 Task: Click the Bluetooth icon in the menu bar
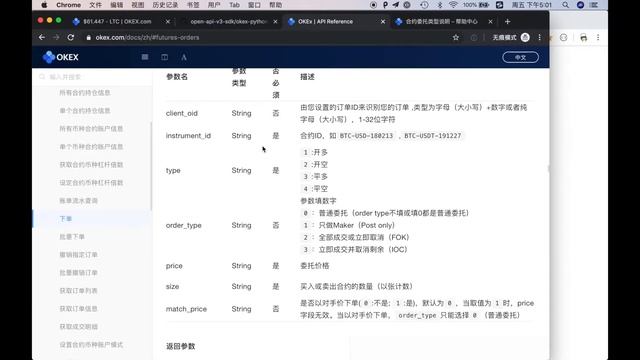point(440,5)
